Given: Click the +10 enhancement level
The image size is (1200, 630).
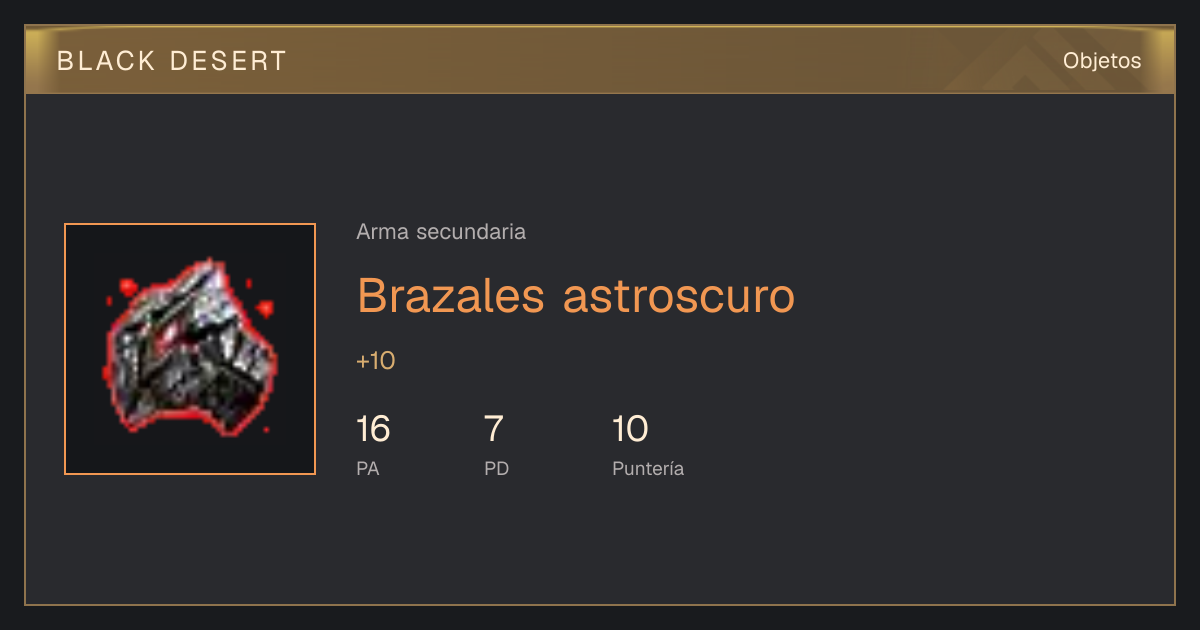Looking at the screenshot, I should (x=376, y=361).
